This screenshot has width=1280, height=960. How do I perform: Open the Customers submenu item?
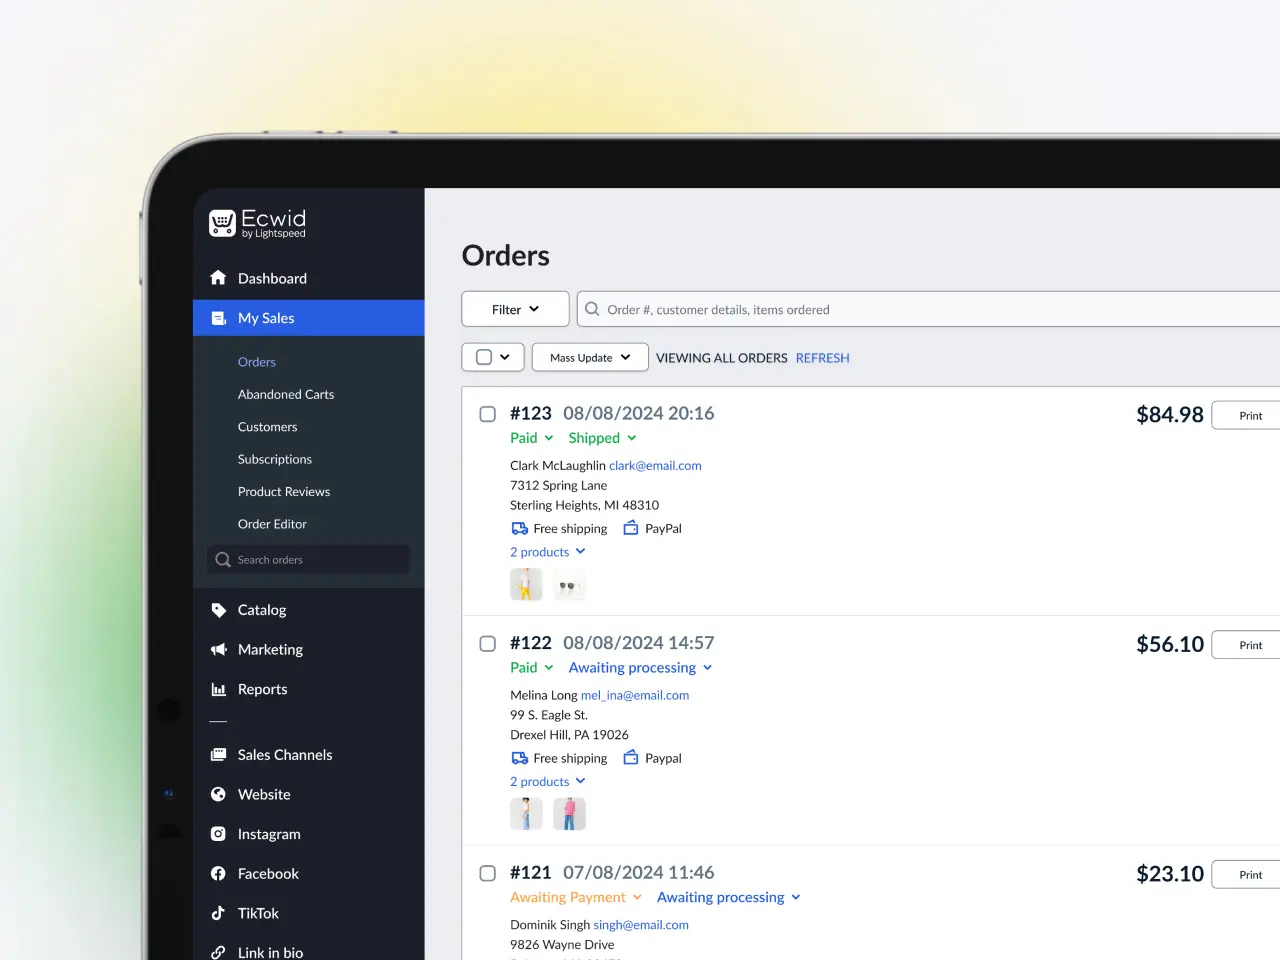[x=267, y=427]
